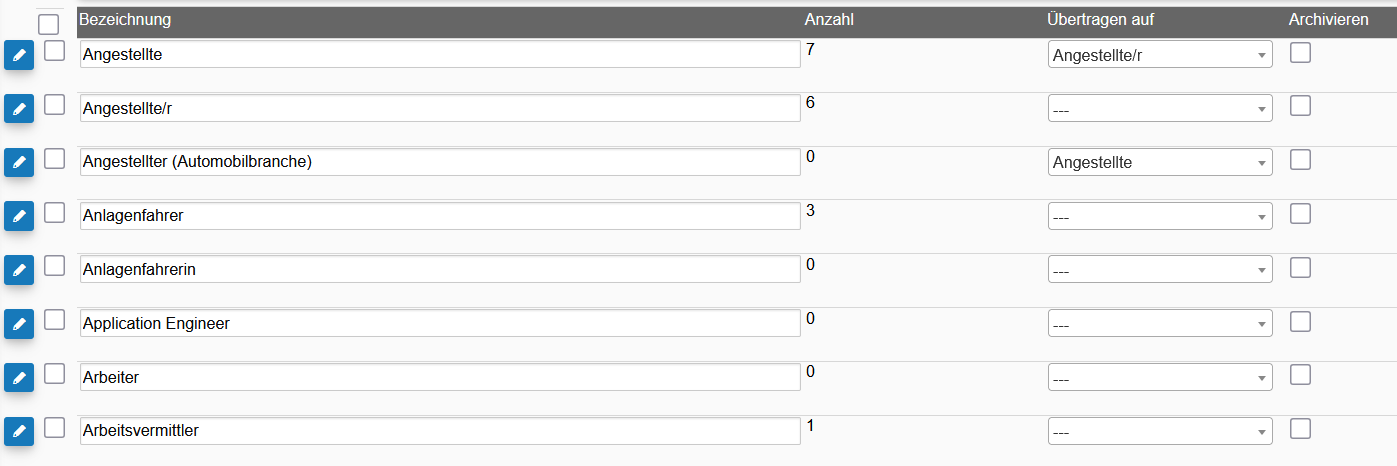Click the edit pencil icon for Angestellte
Viewport: 1397px width, 466px height.
point(19,56)
